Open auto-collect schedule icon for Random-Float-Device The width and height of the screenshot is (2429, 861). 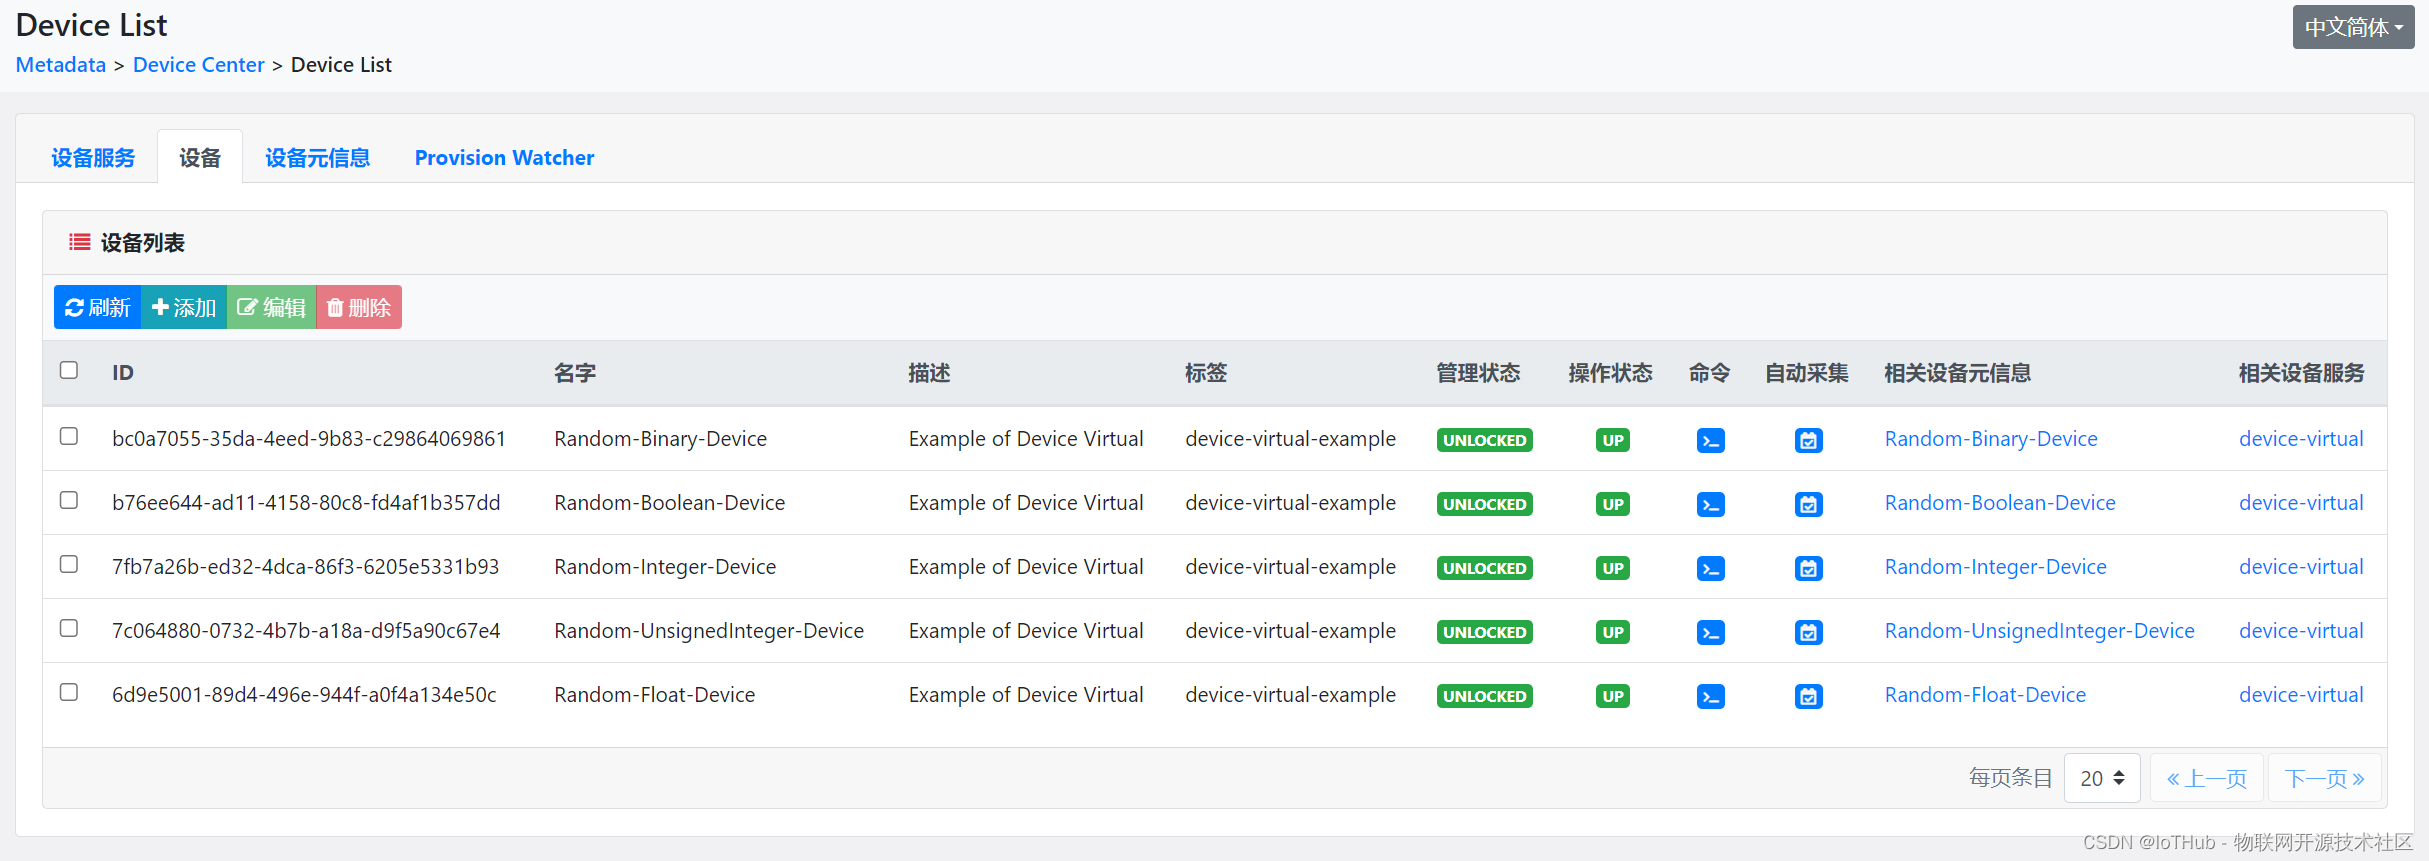(x=1808, y=696)
